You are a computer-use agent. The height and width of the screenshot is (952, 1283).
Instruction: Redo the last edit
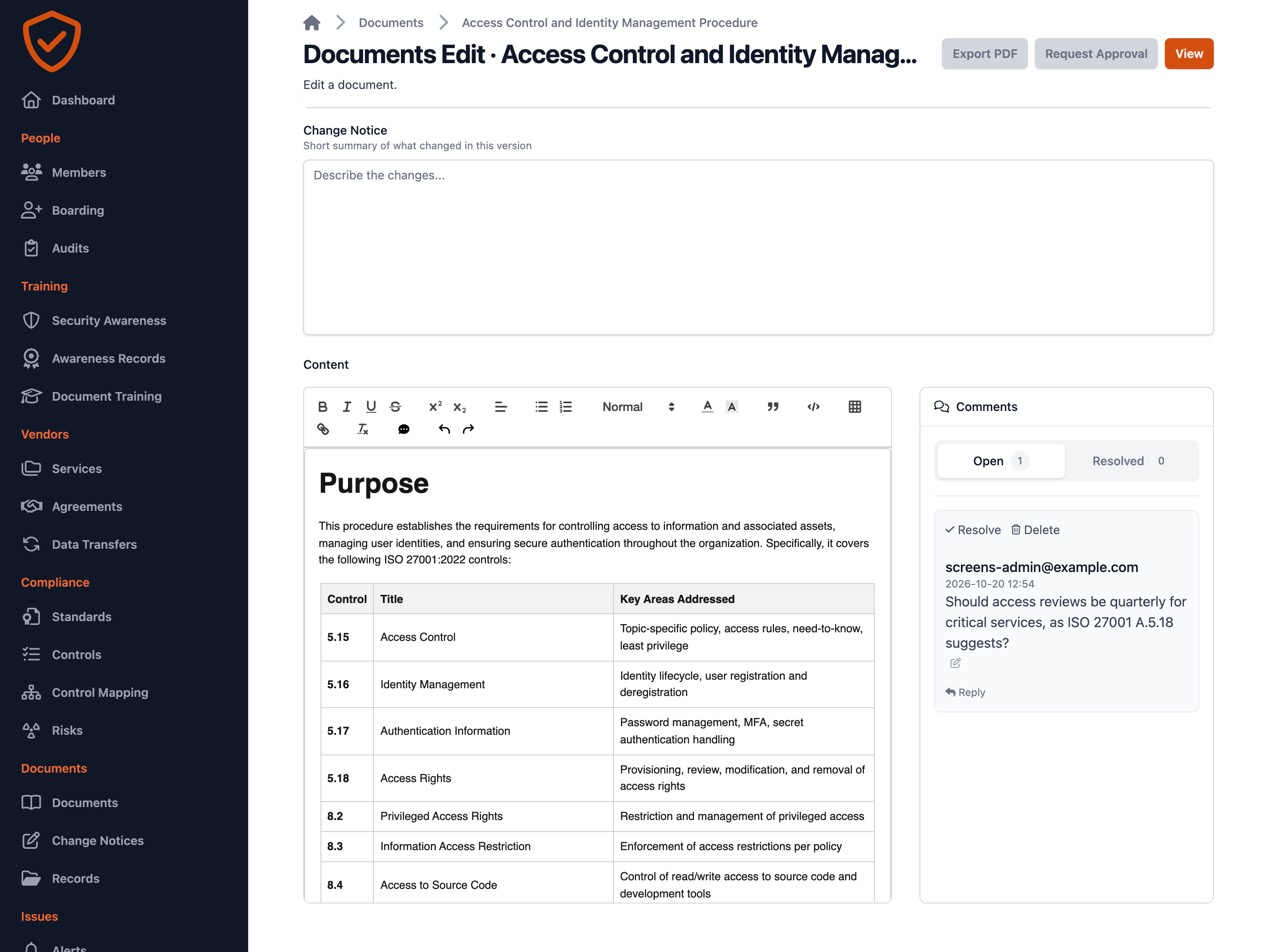(x=468, y=429)
